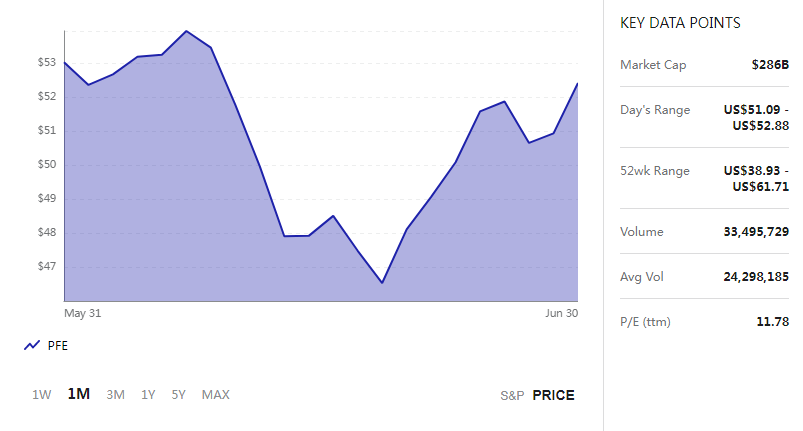Switch chart to 3M range
This screenshot has width=803, height=431.
click(115, 395)
